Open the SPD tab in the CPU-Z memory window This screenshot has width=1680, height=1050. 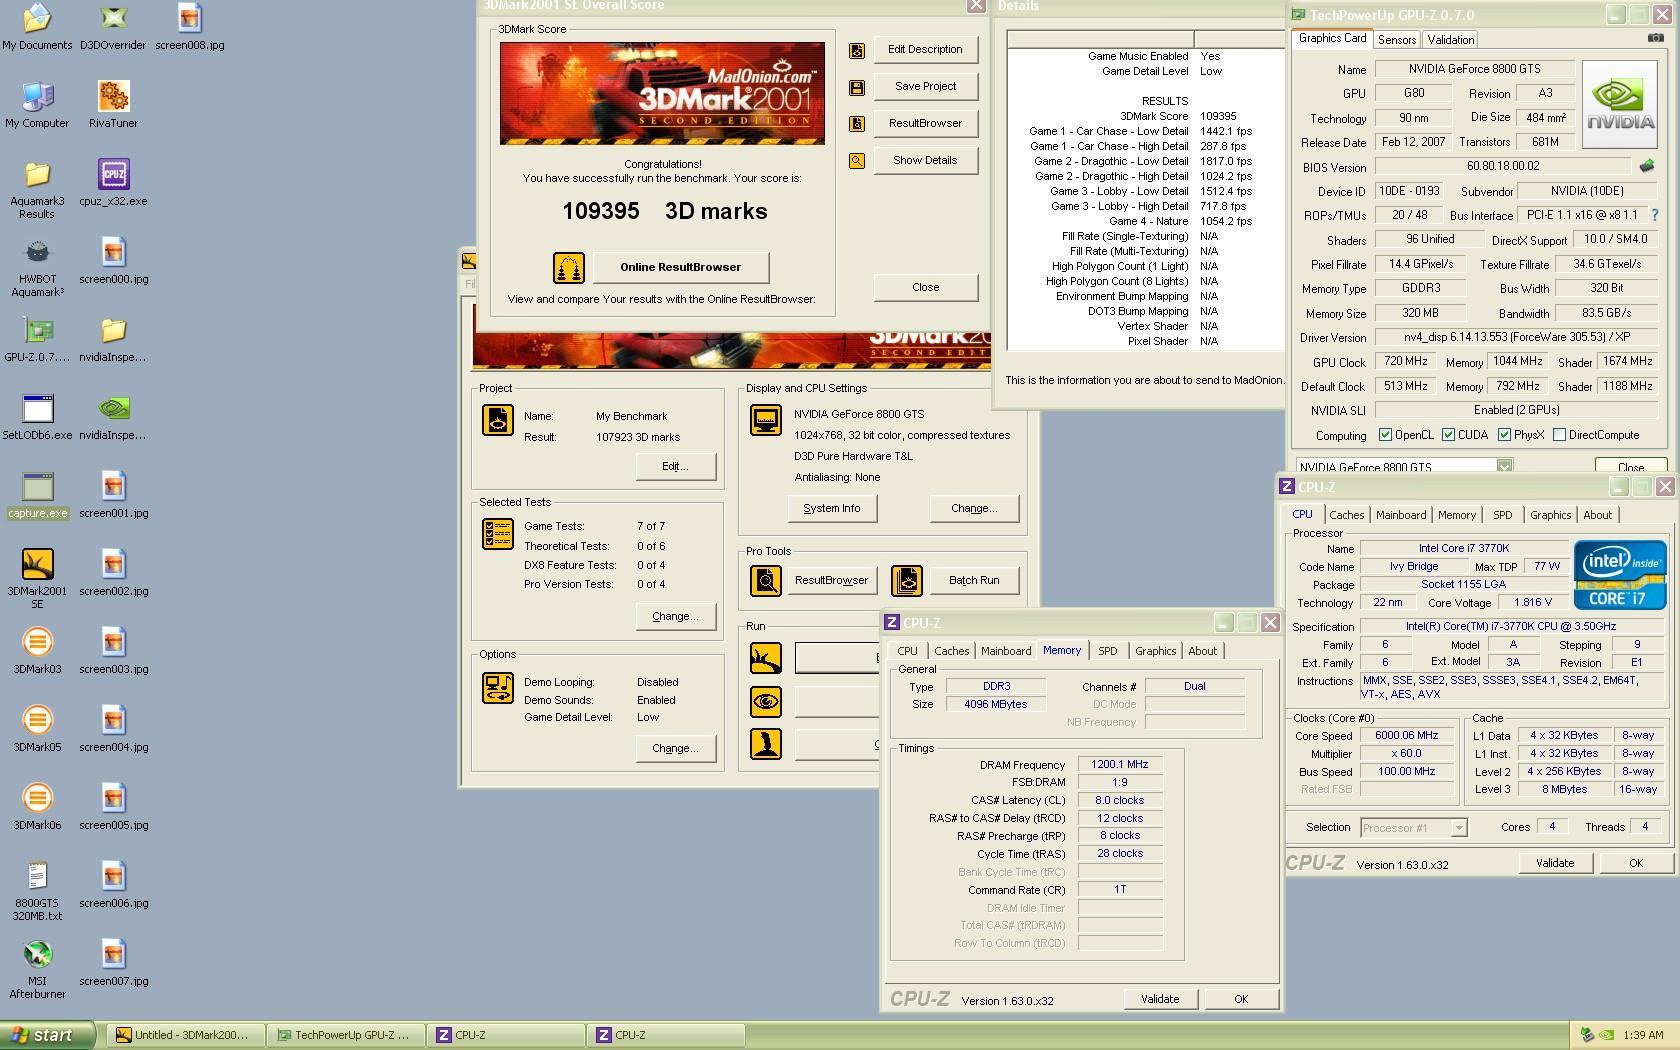[x=1108, y=651]
